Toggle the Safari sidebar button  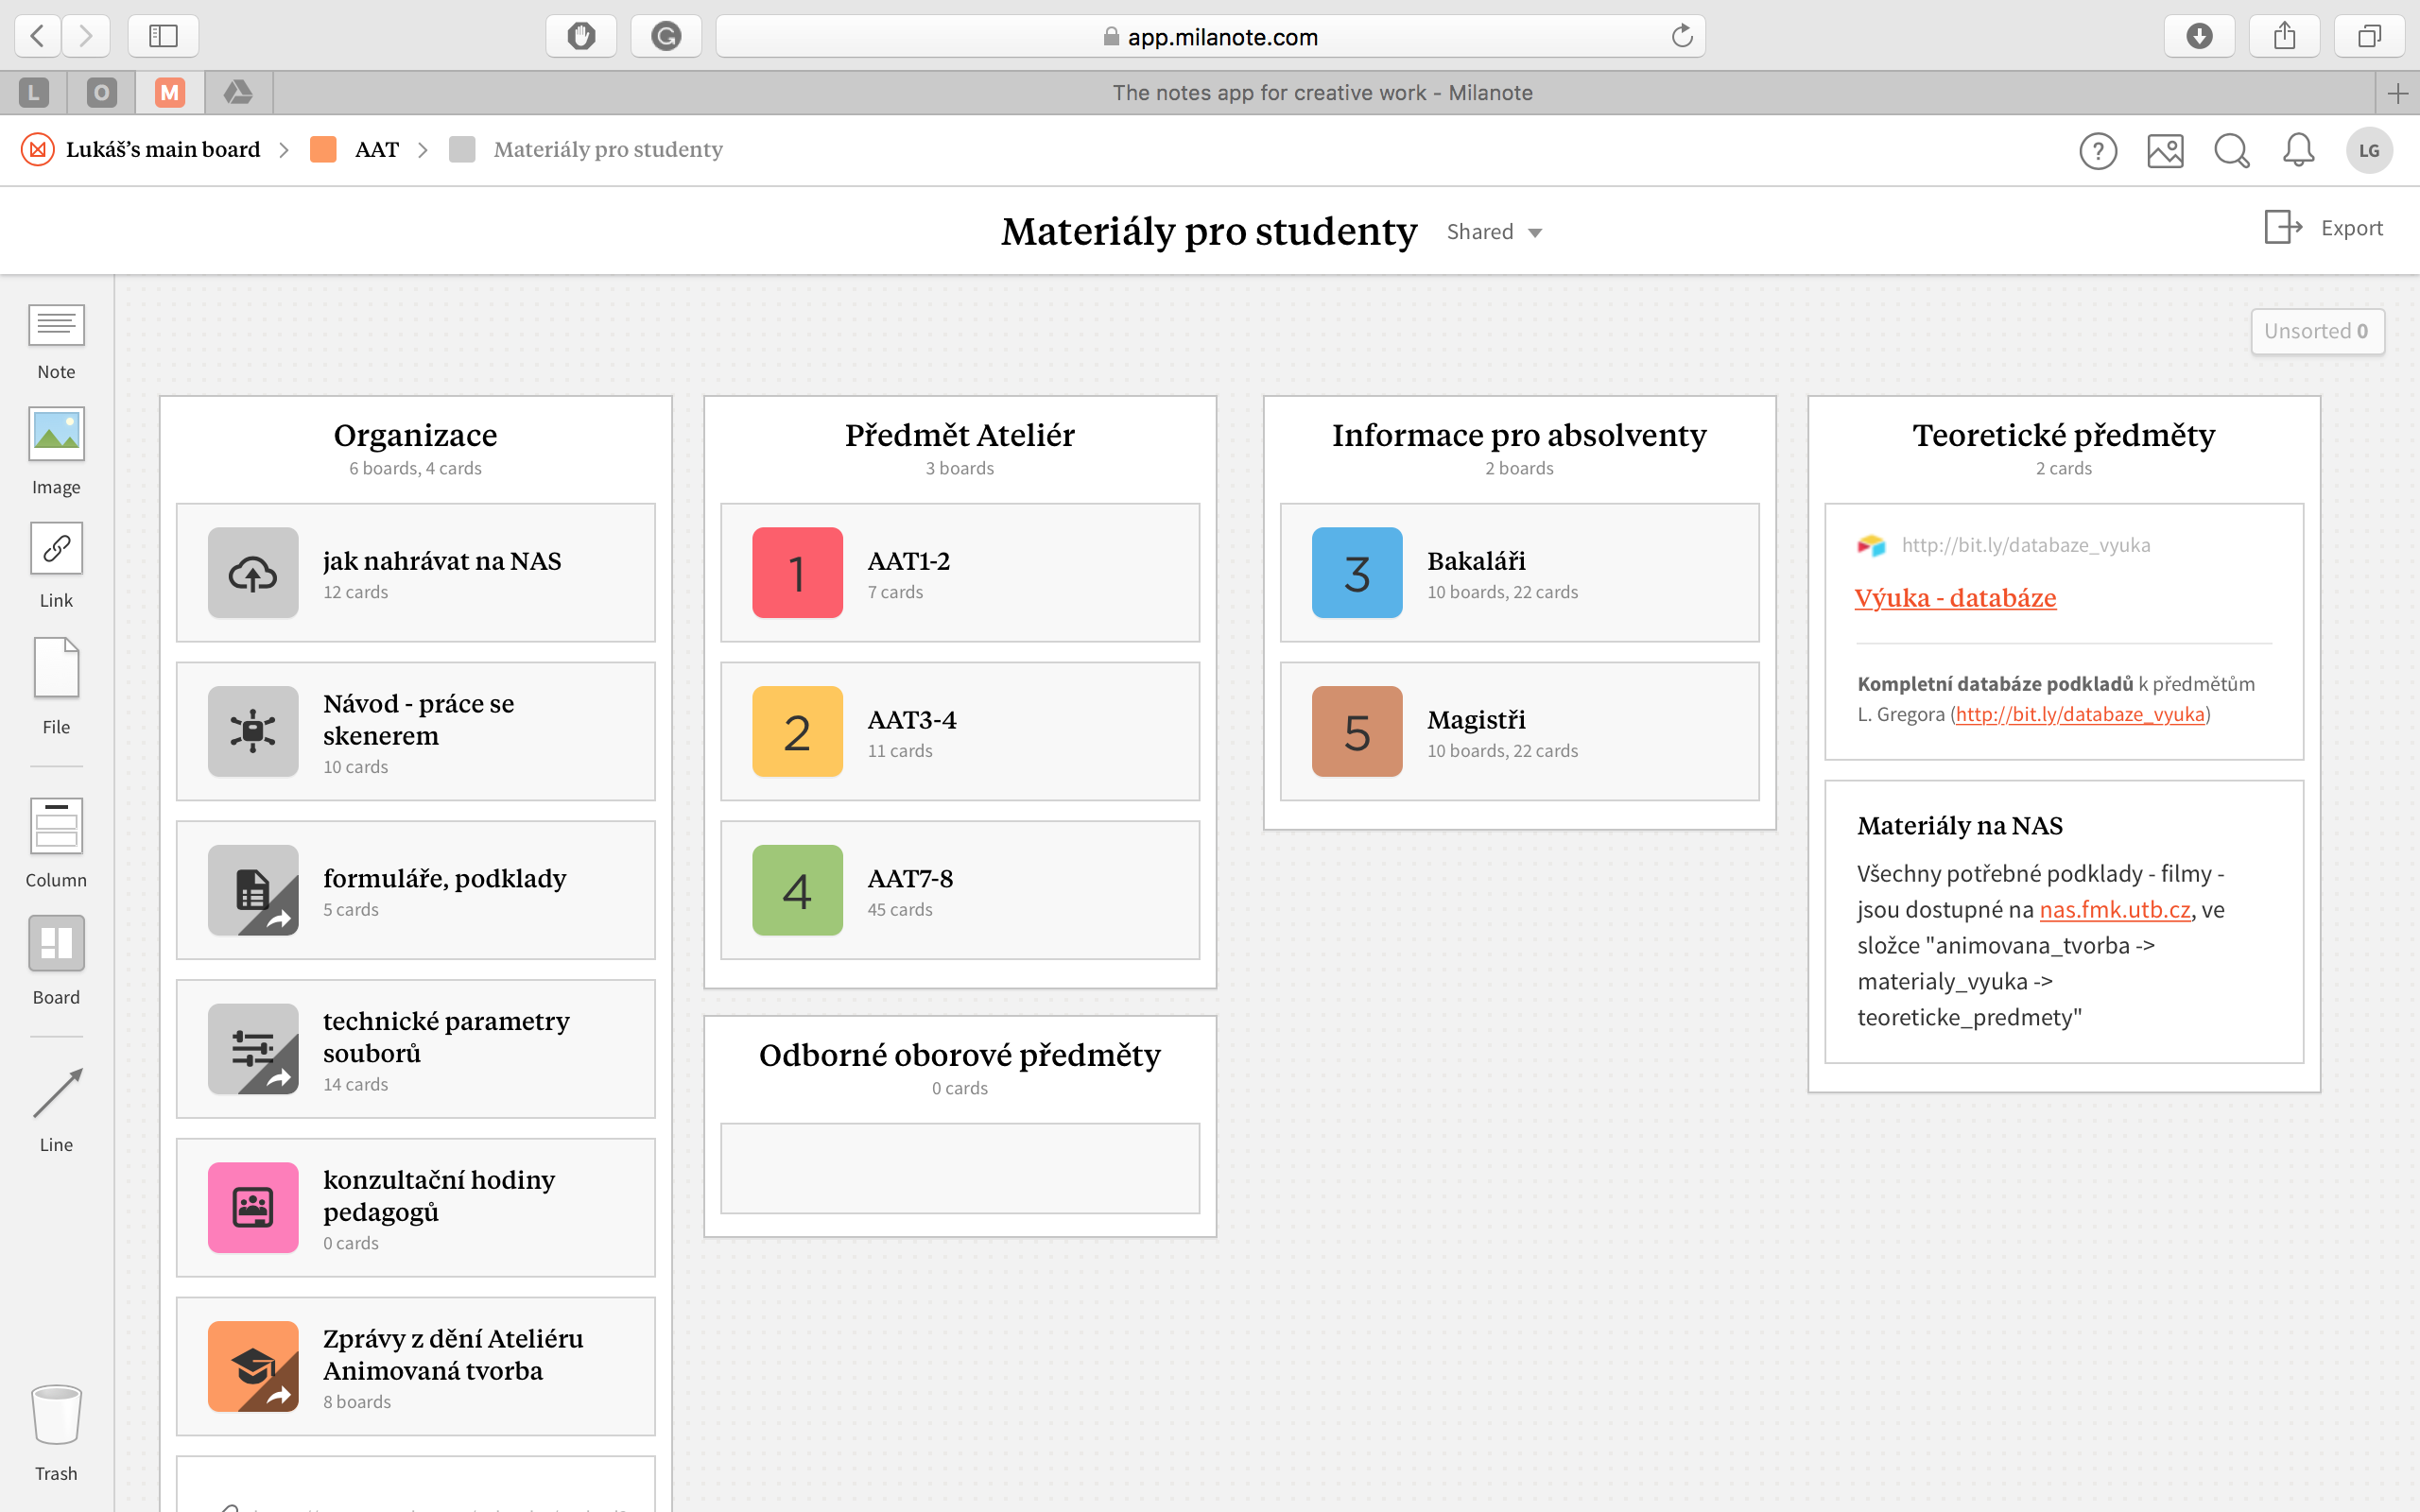coord(163,37)
